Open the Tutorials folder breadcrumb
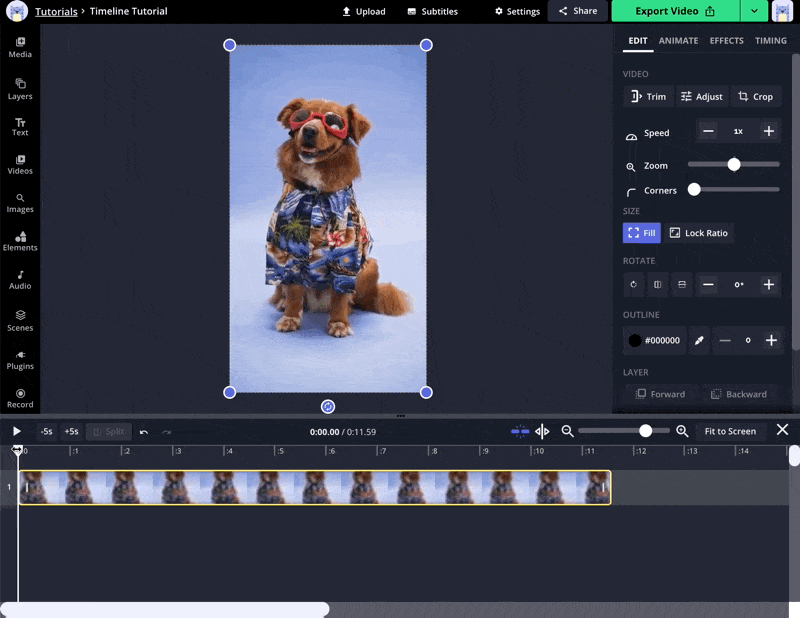The height and width of the screenshot is (618, 800). pos(56,12)
